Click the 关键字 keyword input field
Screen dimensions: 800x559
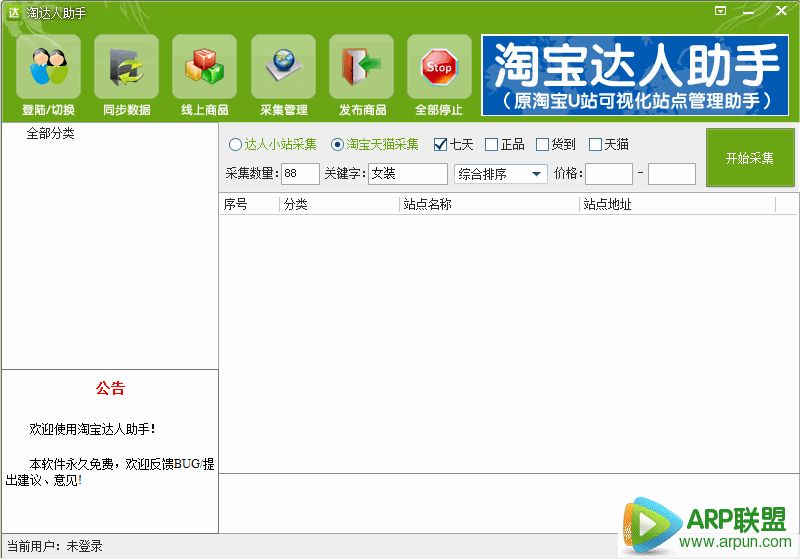point(407,174)
